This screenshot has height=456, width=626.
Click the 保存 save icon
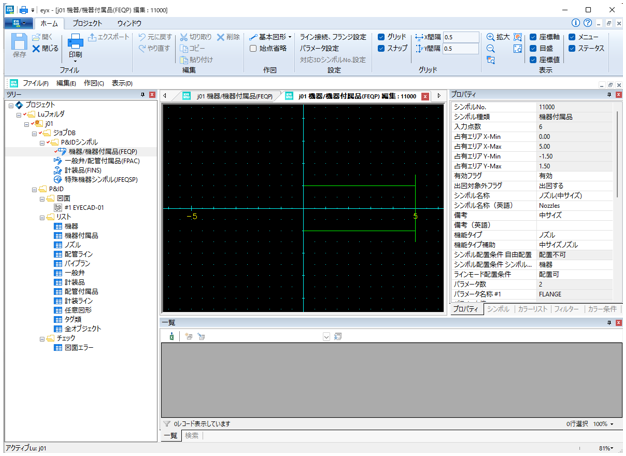pyautogui.click(x=19, y=42)
